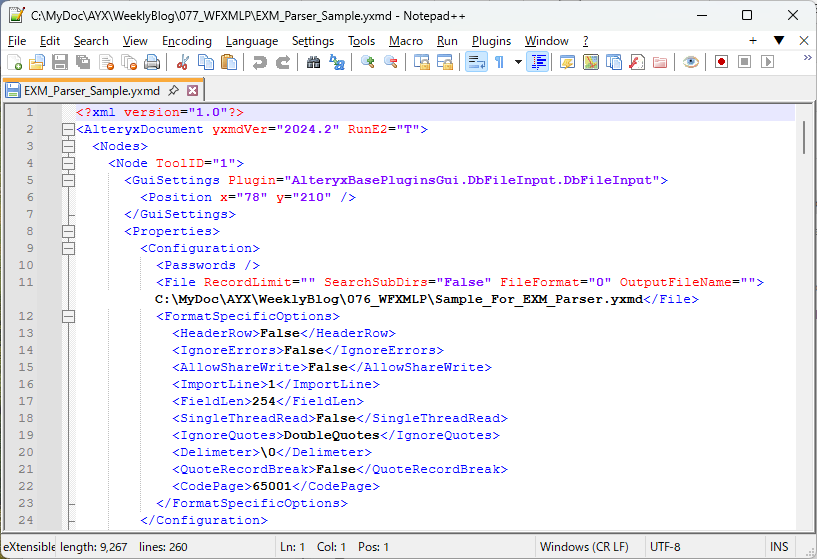Open the Encoding menu
817x559 pixels.
coord(187,41)
